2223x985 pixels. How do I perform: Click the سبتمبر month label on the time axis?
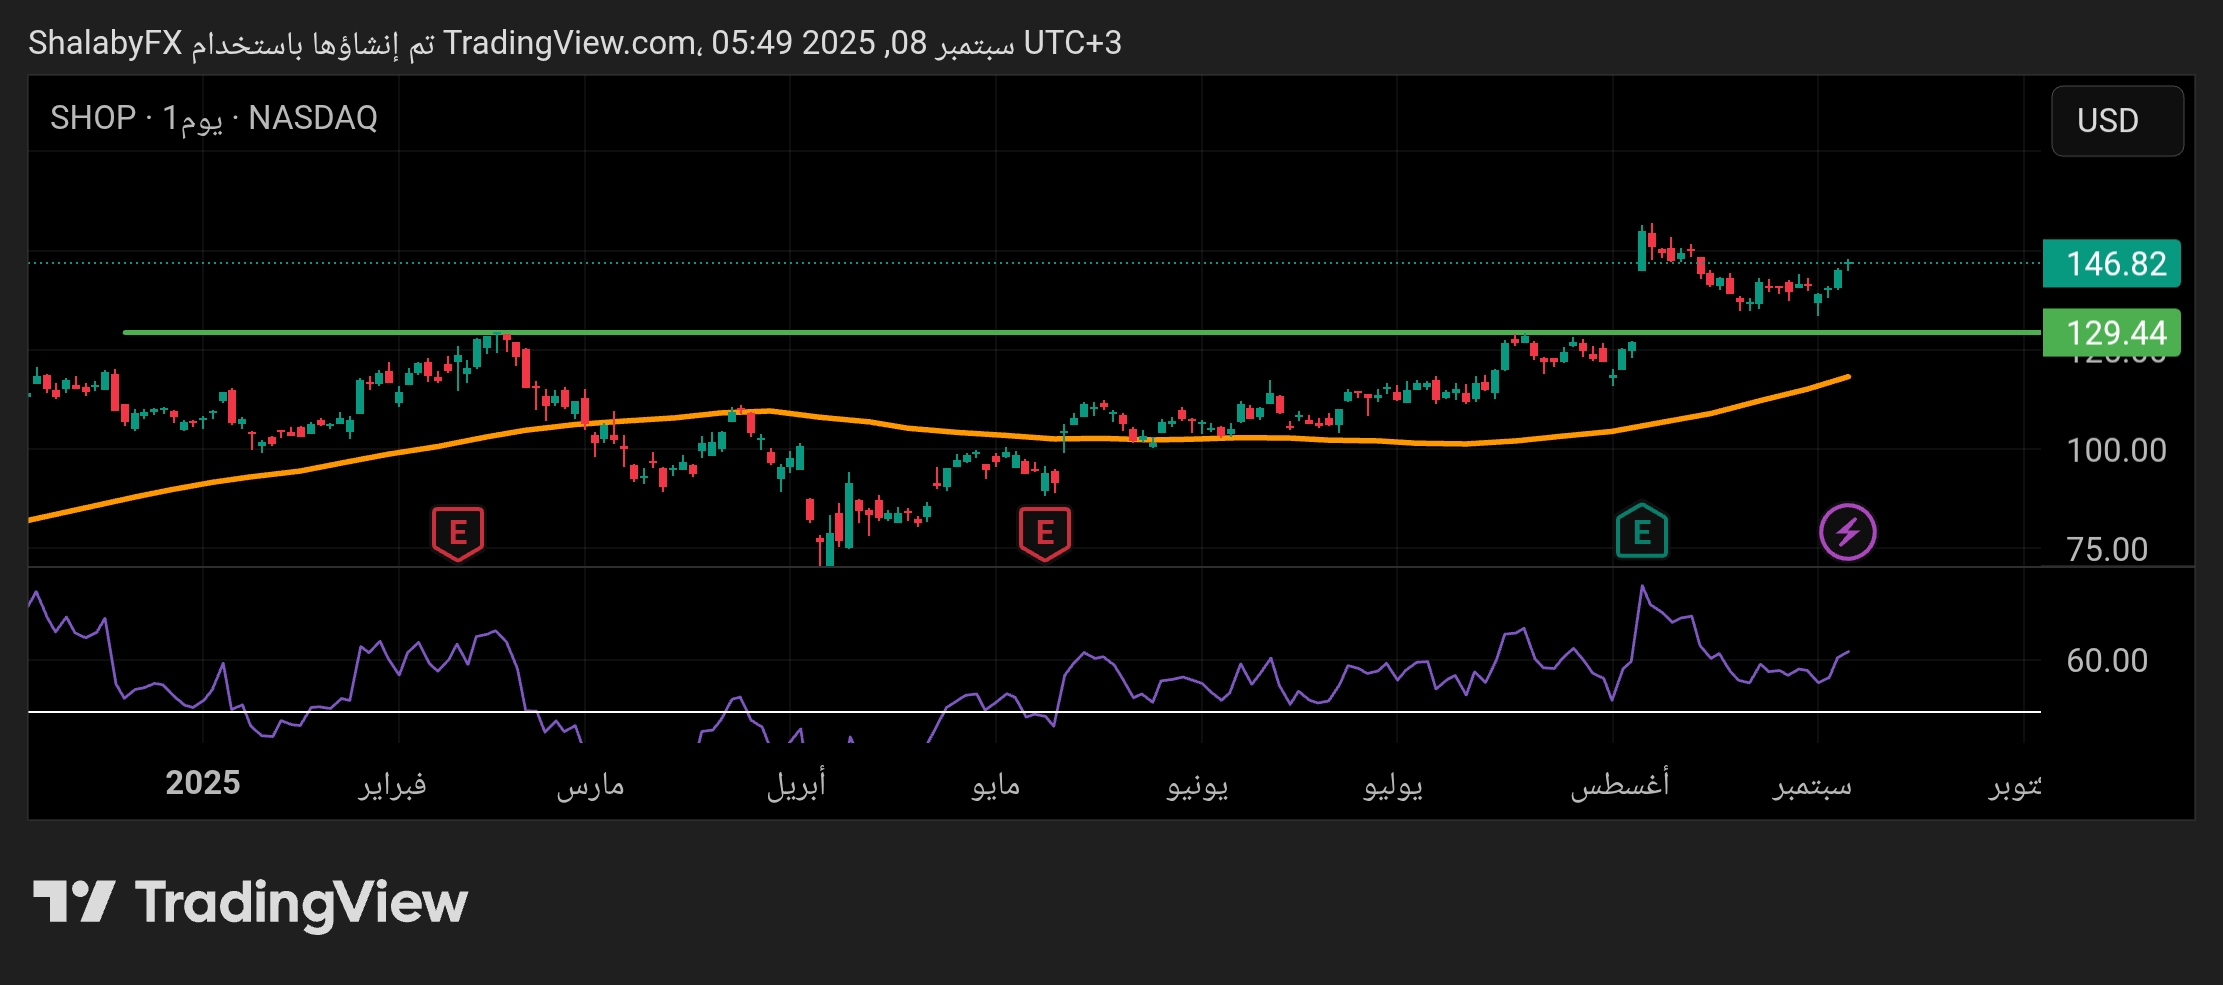click(1813, 785)
